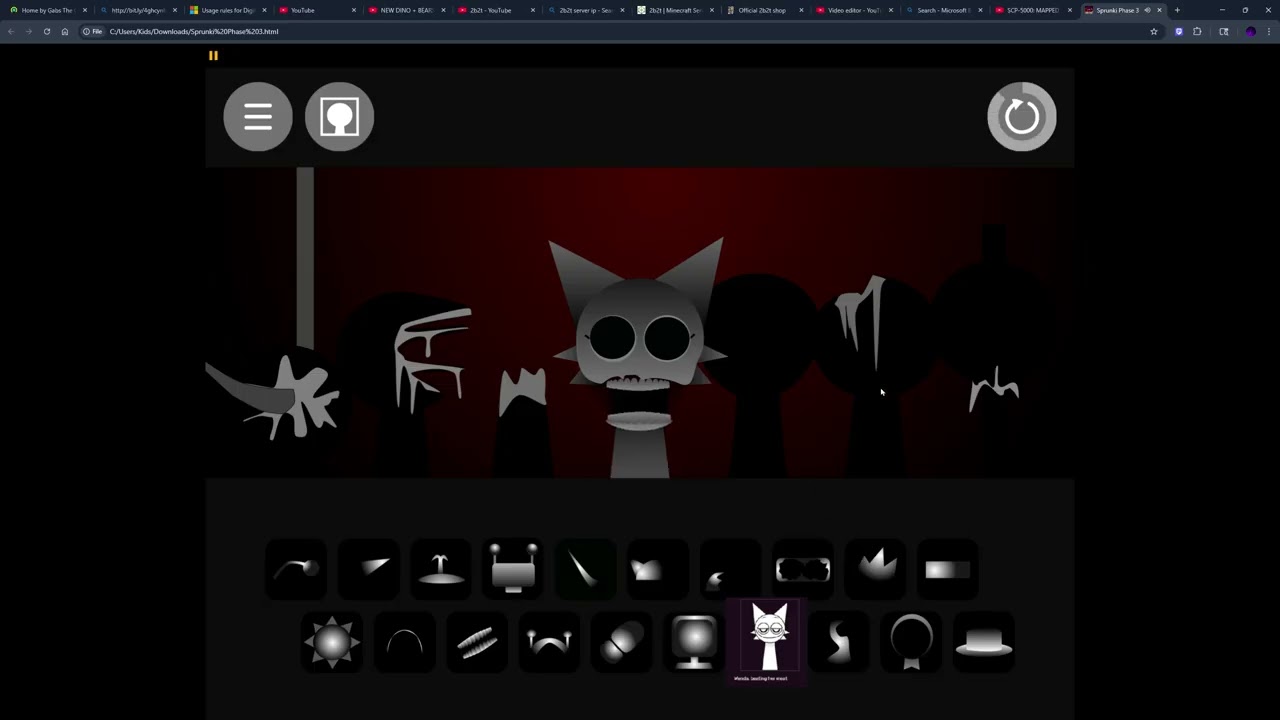
Task: Go to the browser home page
Action: [x=65, y=31]
